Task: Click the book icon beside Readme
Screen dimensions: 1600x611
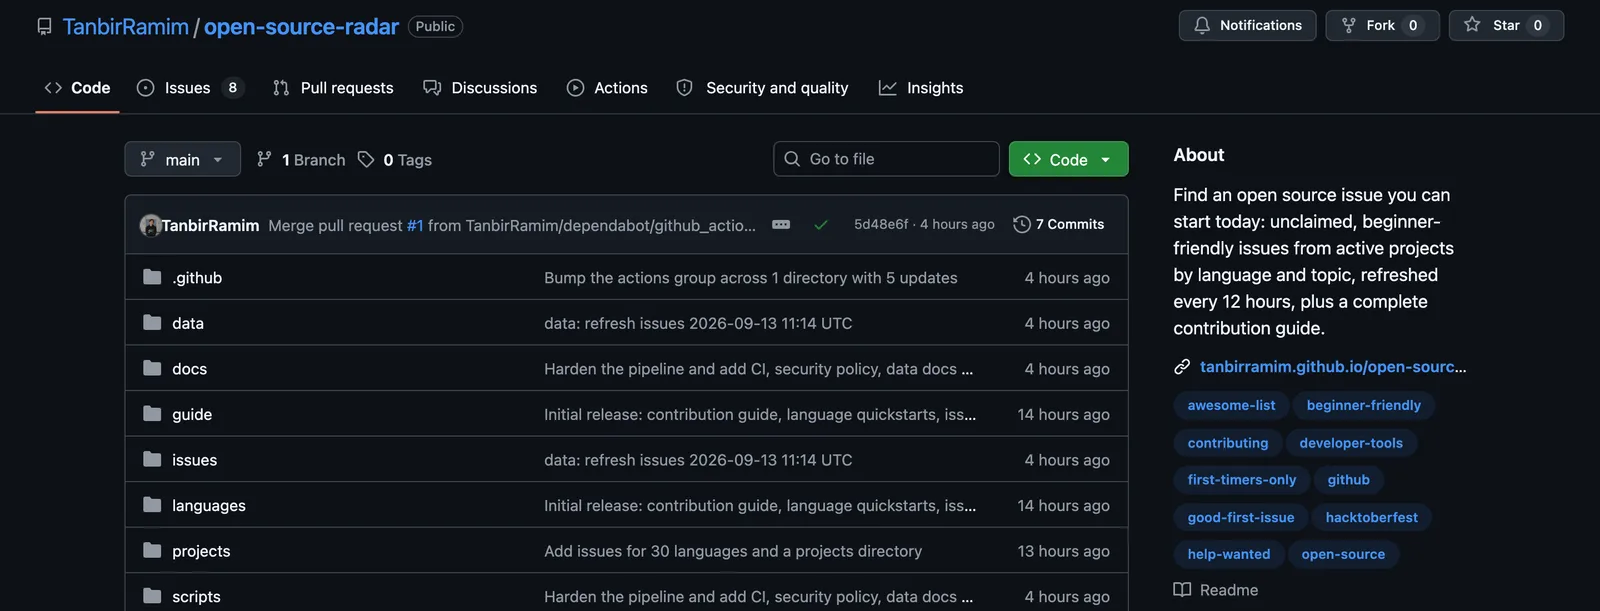Action: 1182,590
